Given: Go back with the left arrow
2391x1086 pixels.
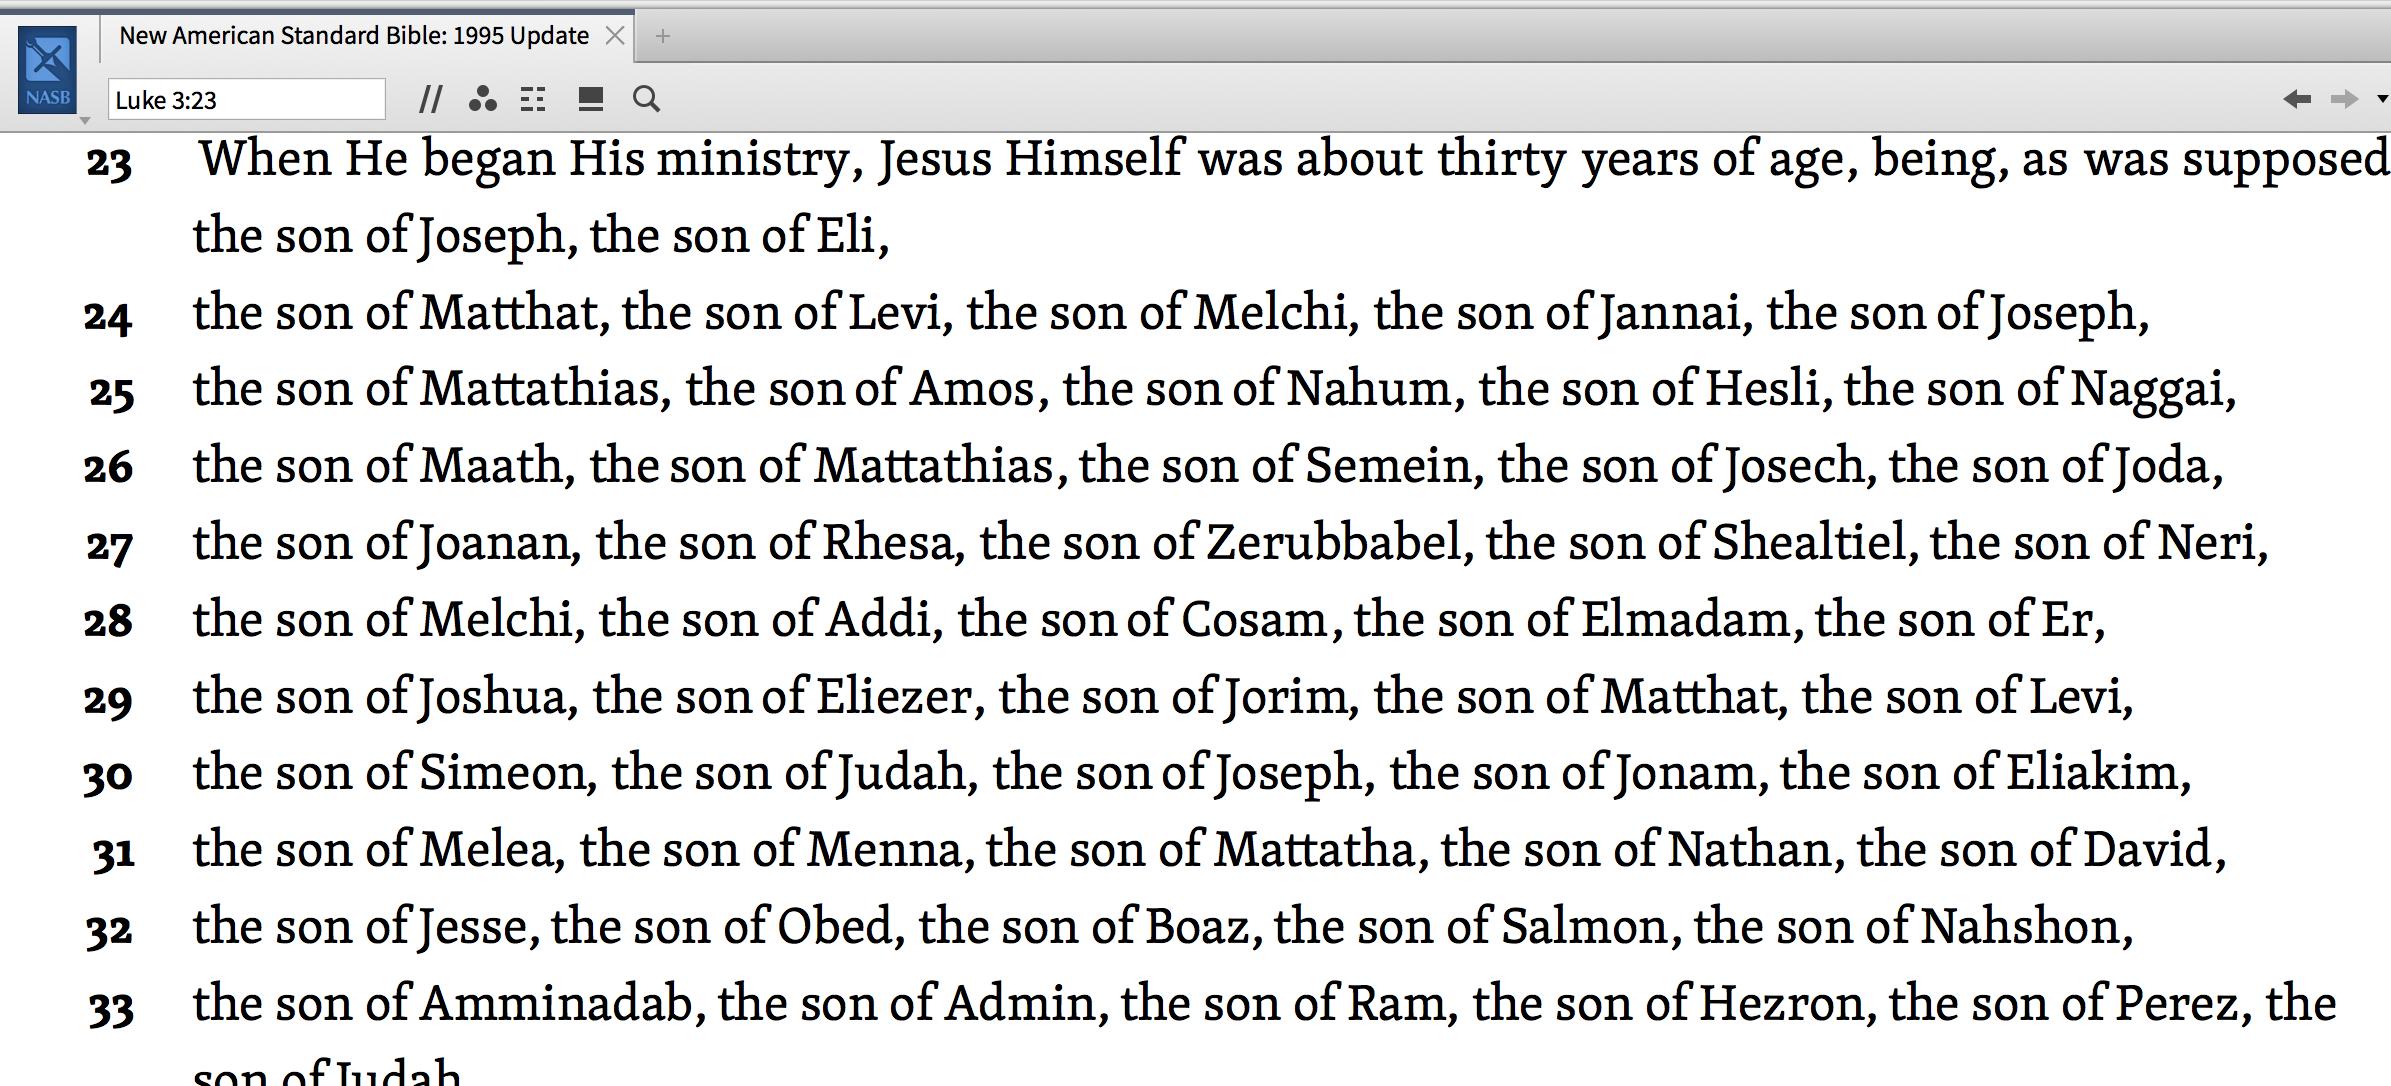Looking at the screenshot, I should point(2297,99).
